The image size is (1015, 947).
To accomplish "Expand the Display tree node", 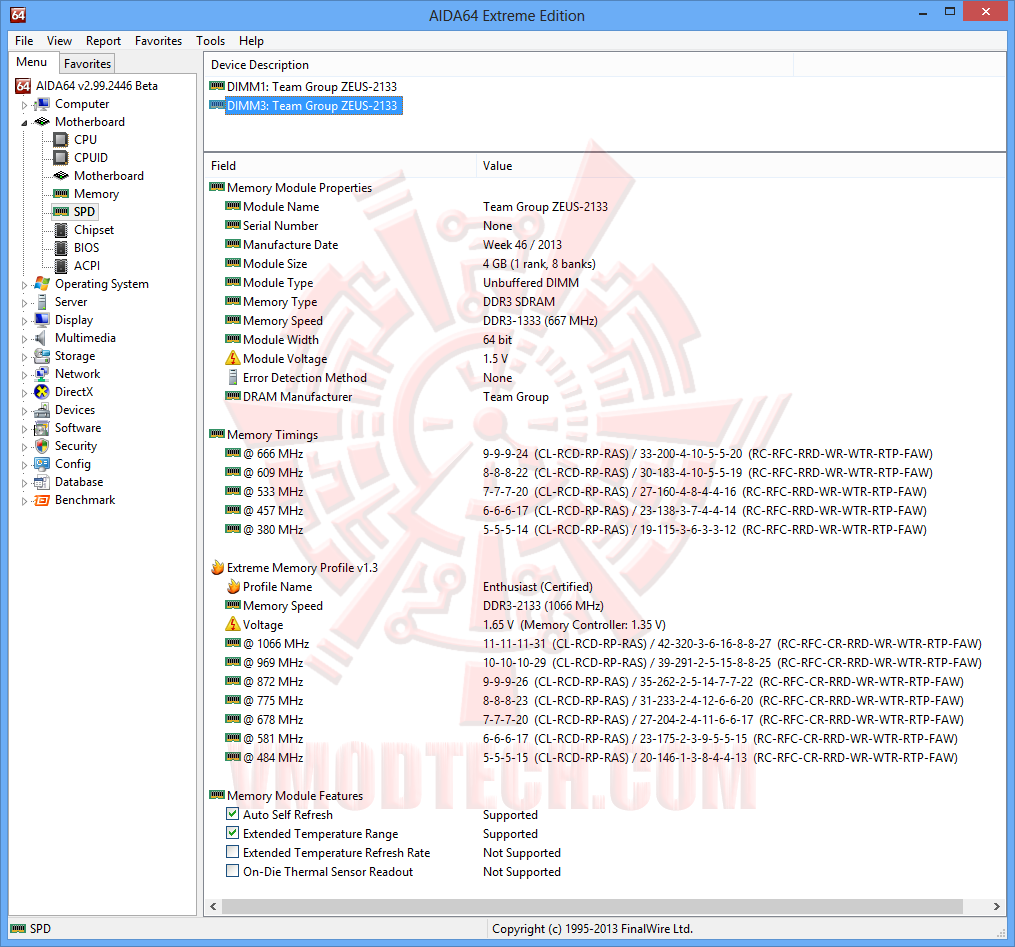I will click(x=25, y=321).
